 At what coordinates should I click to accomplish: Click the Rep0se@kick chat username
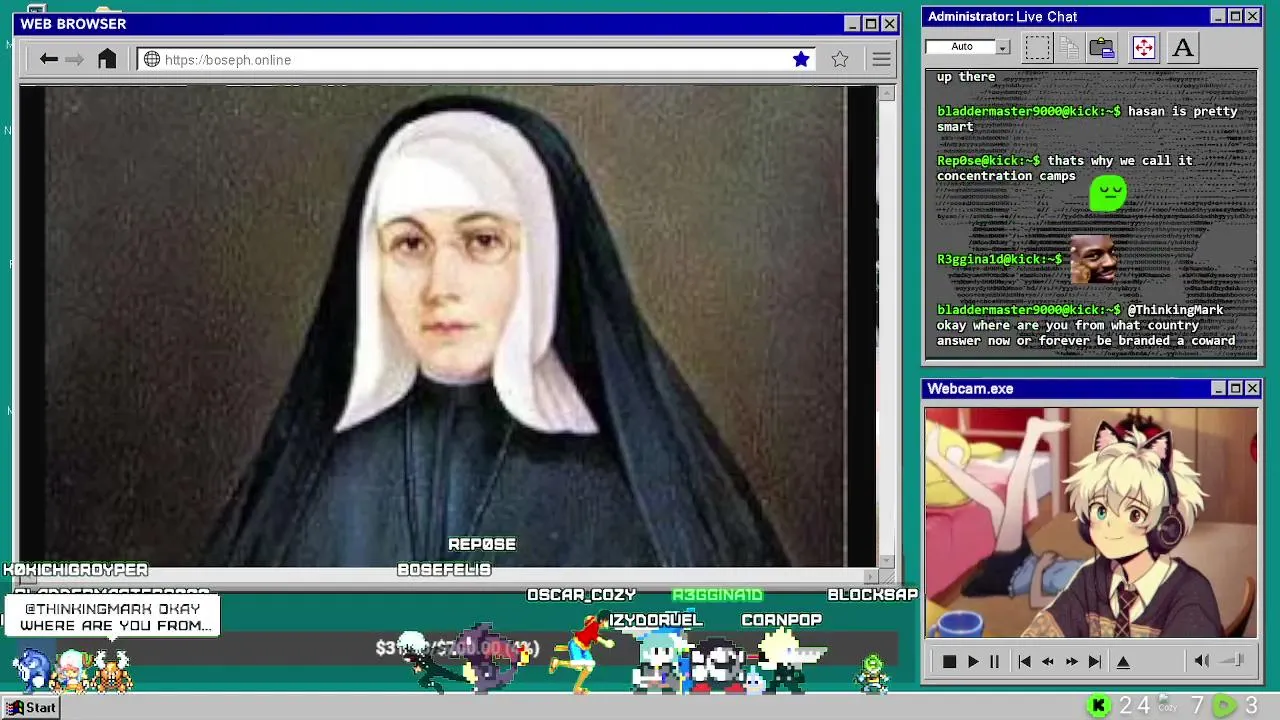(x=988, y=160)
